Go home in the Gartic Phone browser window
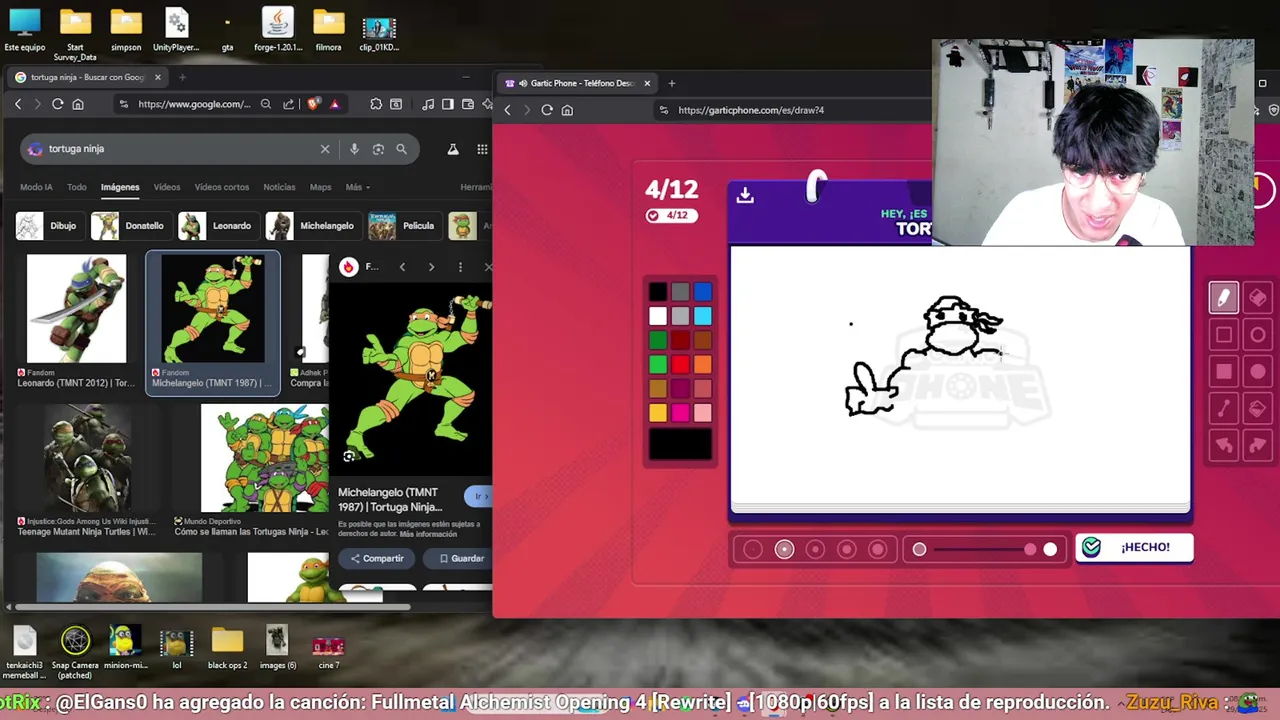The height and width of the screenshot is (720, 1280). tap(567, 110)
